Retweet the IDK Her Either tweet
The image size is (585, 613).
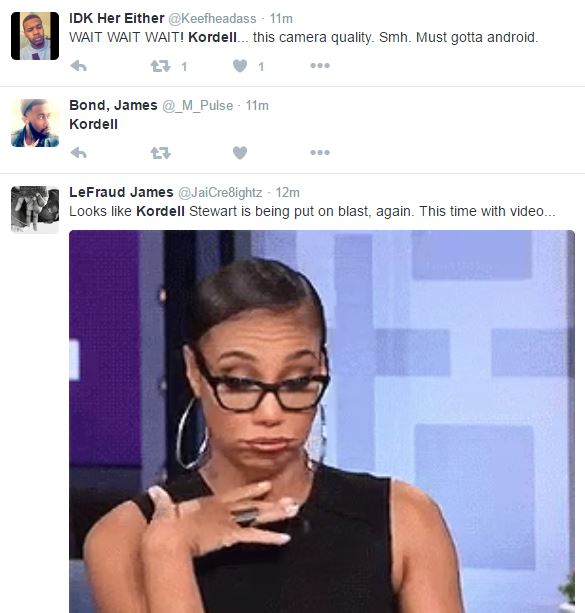click(x=160, y=66)
